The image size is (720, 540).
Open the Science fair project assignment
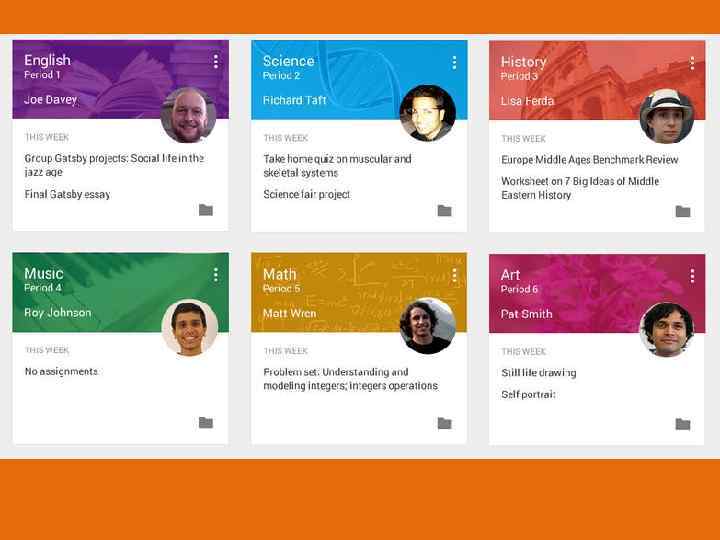click(x=307, y=194)
